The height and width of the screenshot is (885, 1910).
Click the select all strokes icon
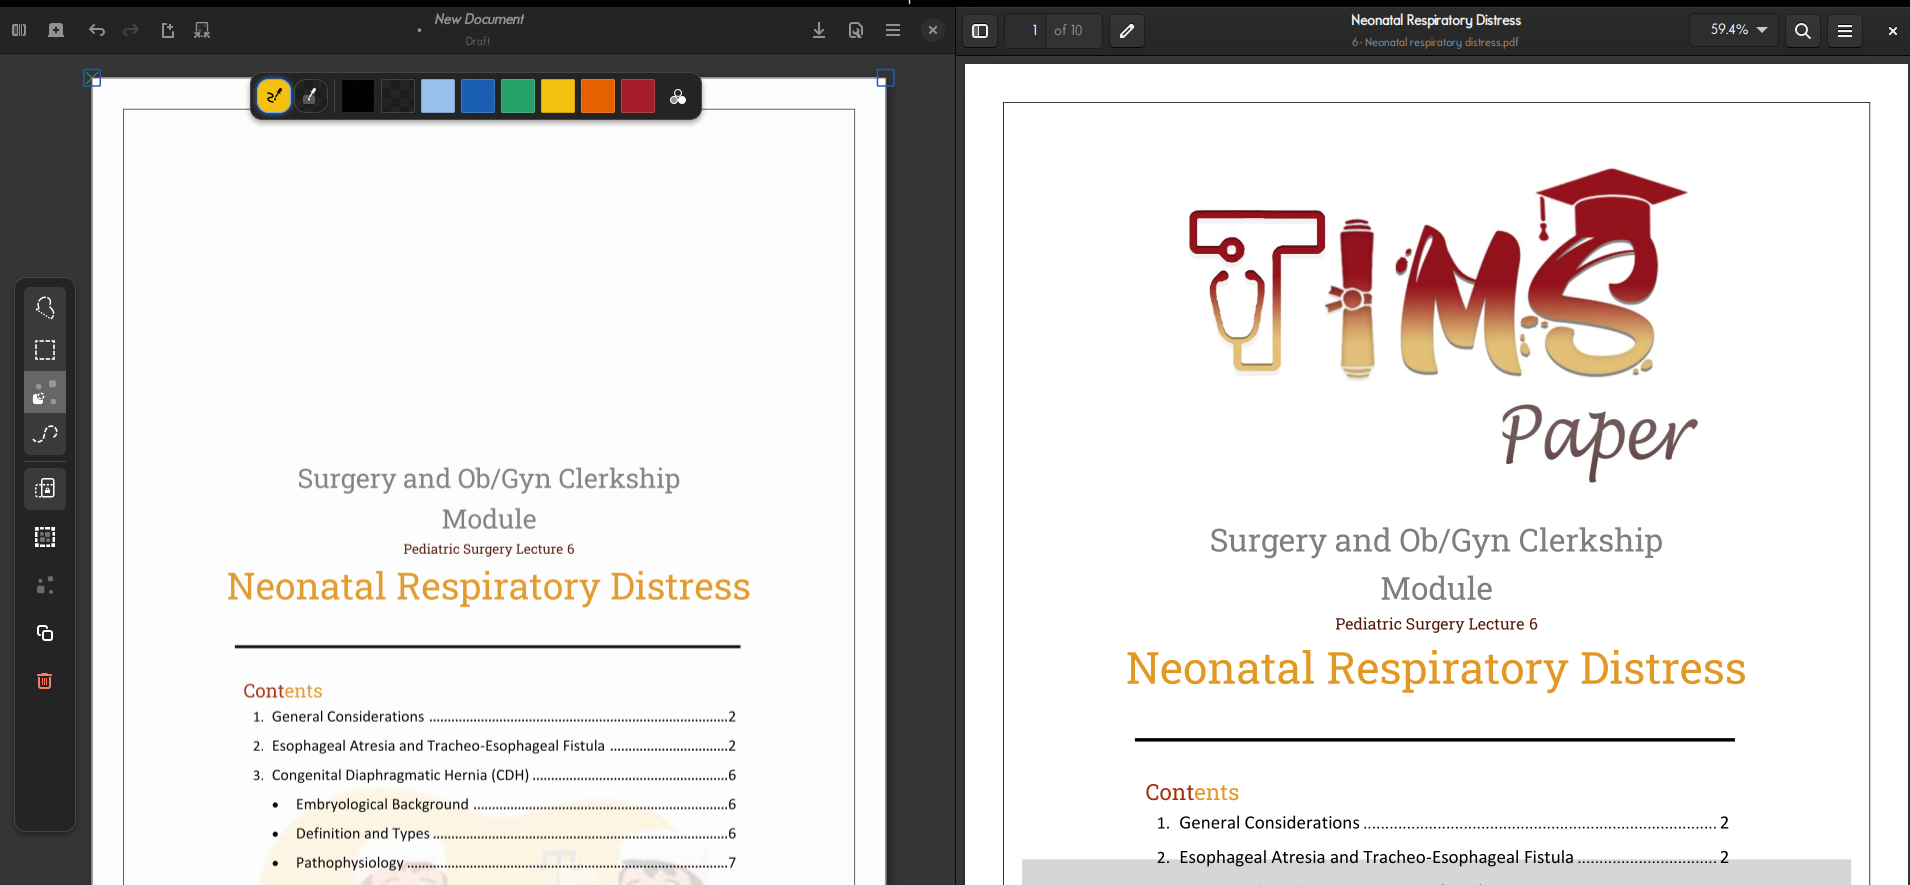(x=45, y=537)
